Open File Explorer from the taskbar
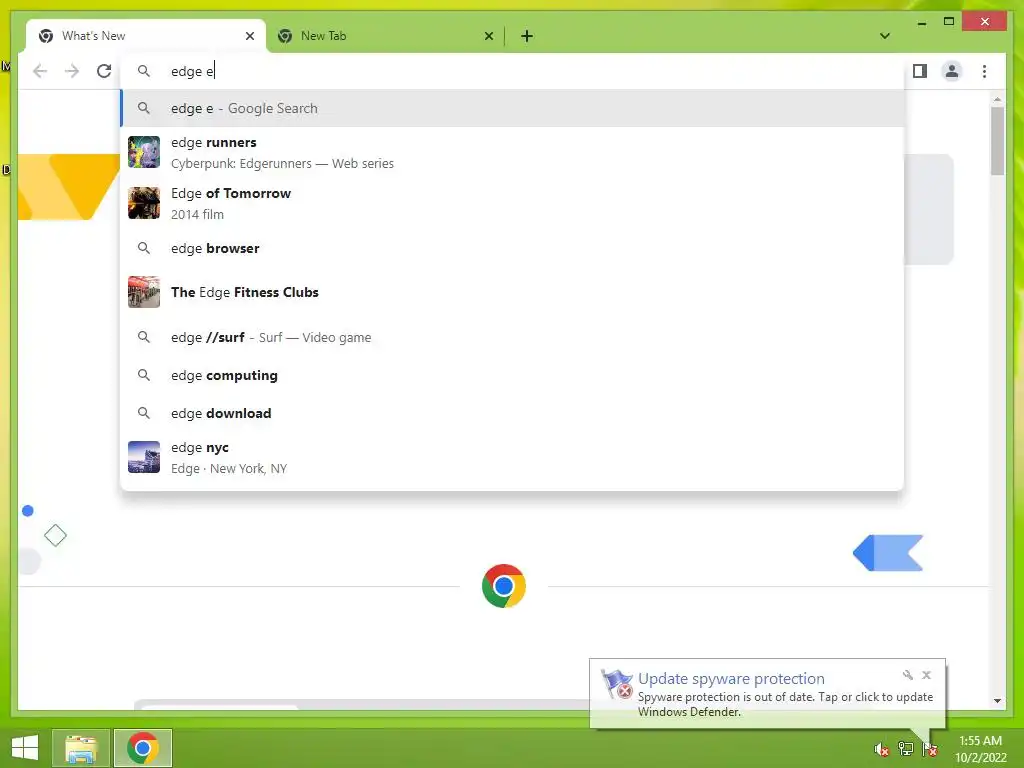The image size is (1024, 768). click(x=80, y=748)
